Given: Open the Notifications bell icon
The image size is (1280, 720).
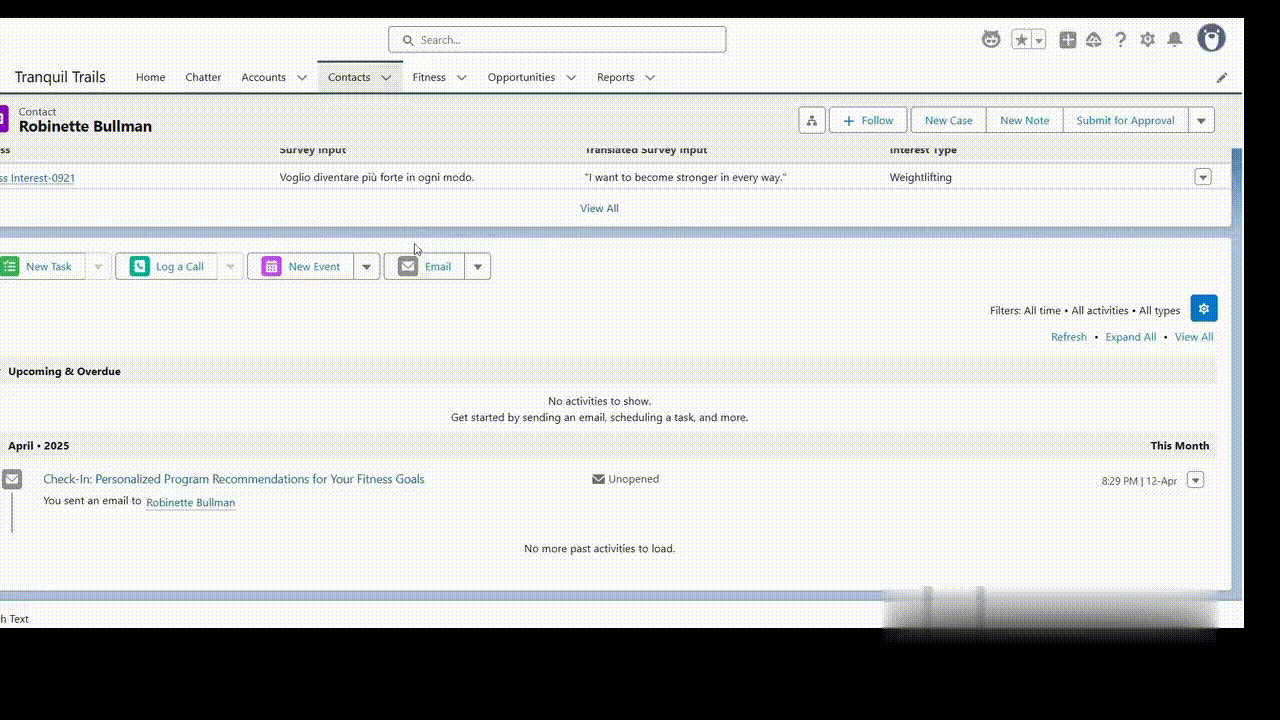Looking at the screenshot, I should pos(1175,39).
